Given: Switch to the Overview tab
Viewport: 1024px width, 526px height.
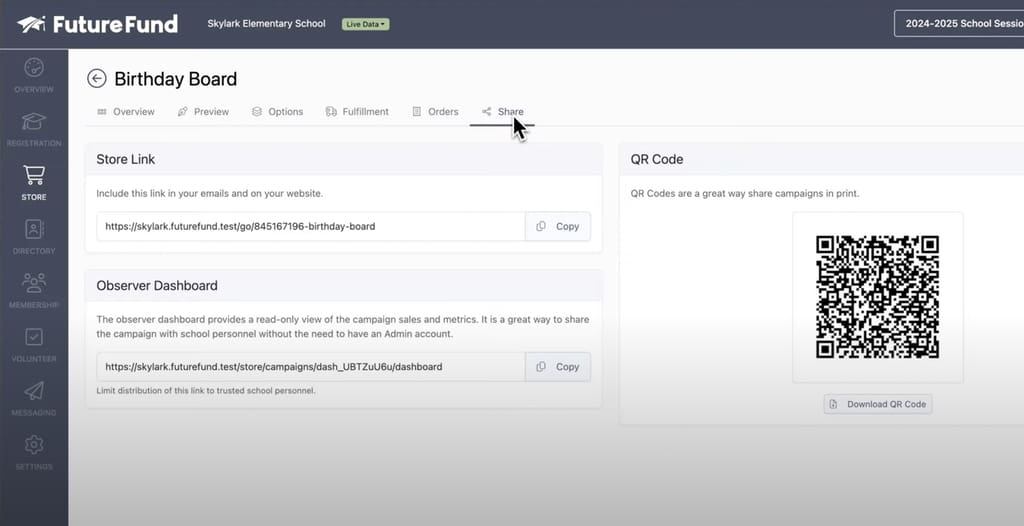Looking at the screenshot, I should point(126,112).
